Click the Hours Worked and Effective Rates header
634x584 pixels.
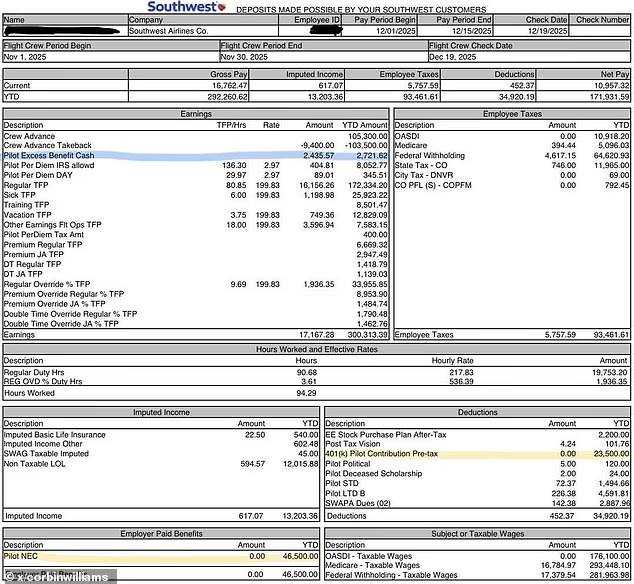coord(316,349)
